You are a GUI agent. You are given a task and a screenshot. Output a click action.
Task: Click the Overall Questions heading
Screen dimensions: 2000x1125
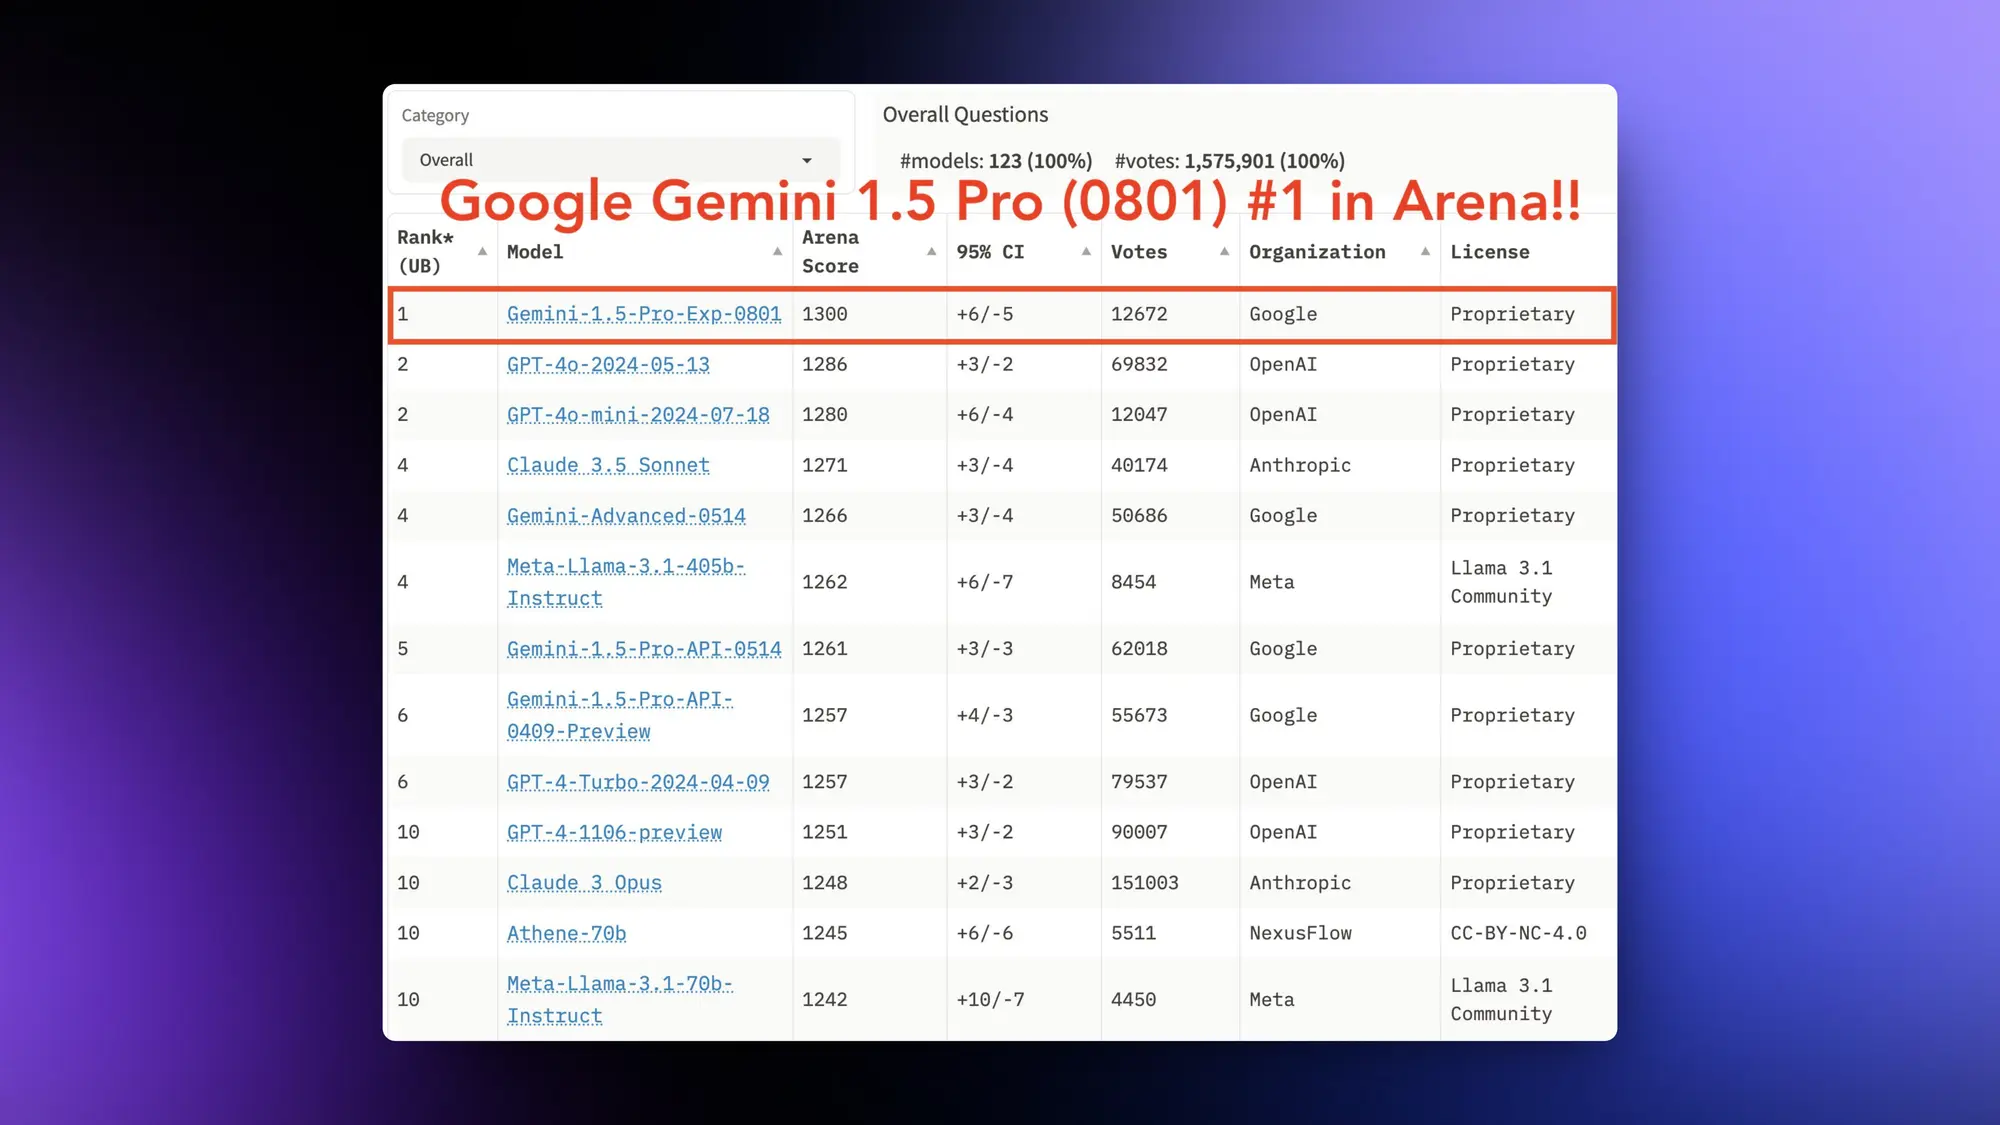(965, 115)
